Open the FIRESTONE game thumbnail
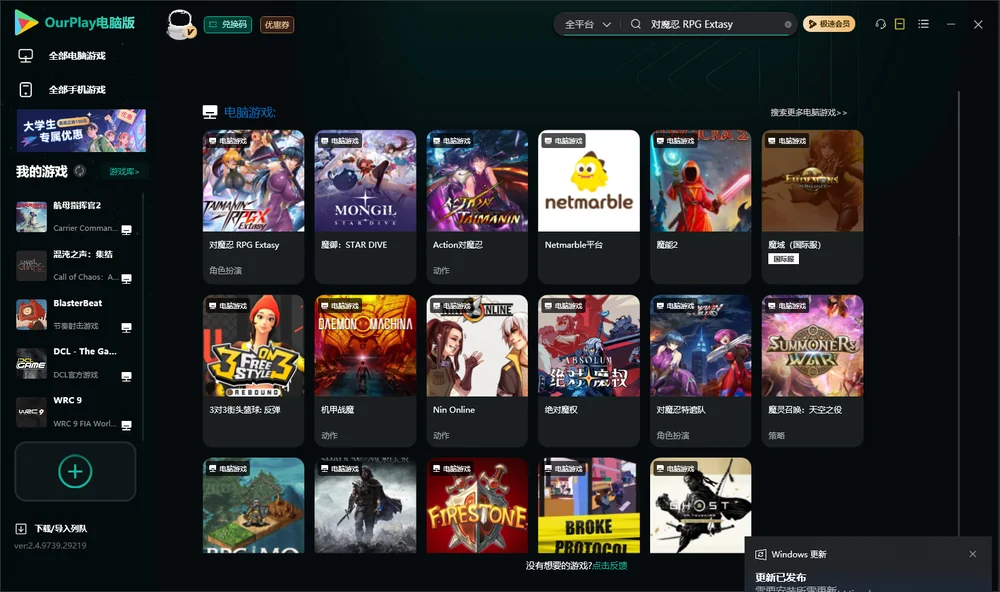This screenshot has width=1000, height=592. [477, 505]
